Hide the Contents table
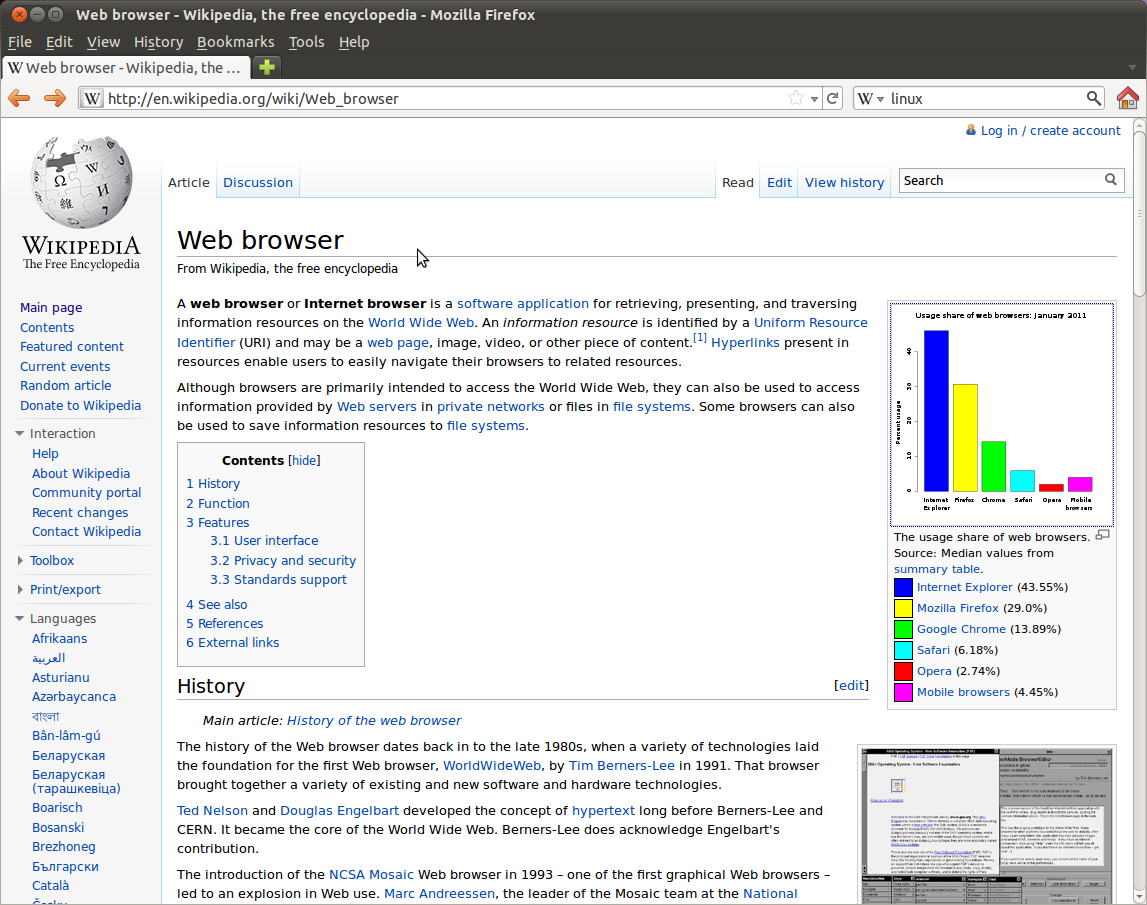The width and height of the screenshot is (1147, 905). pos(304,460)
